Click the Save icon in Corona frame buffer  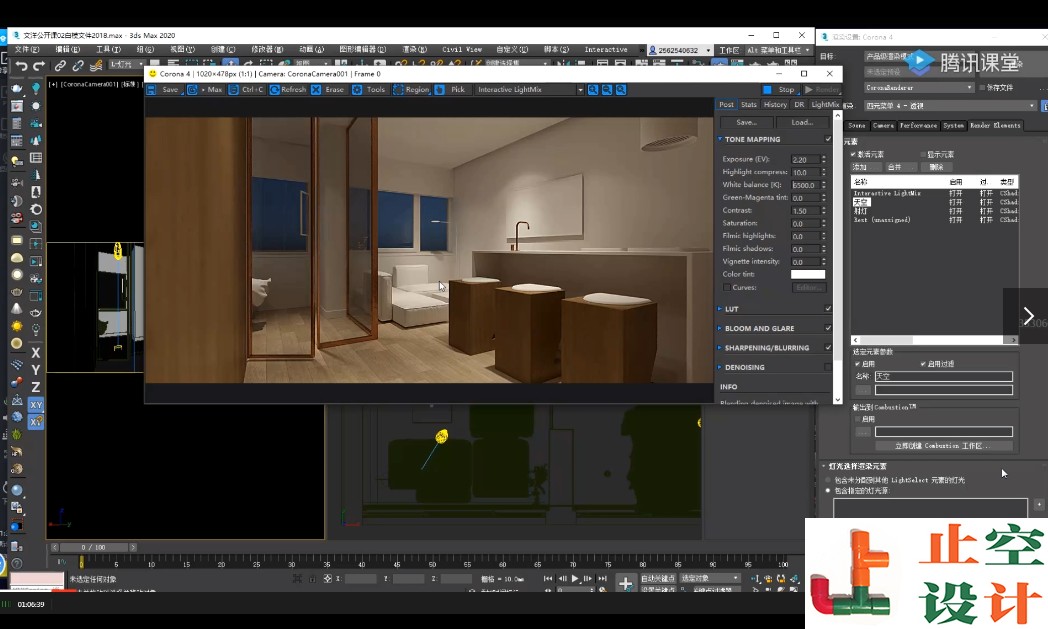[151, 90]
